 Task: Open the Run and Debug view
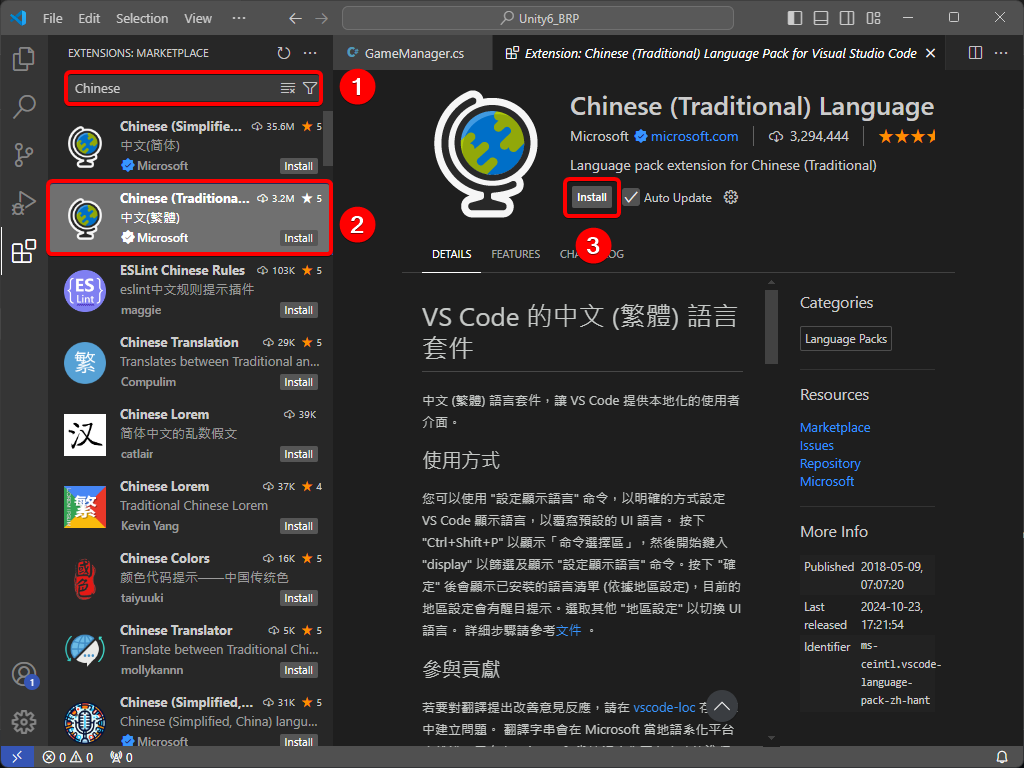24,203
